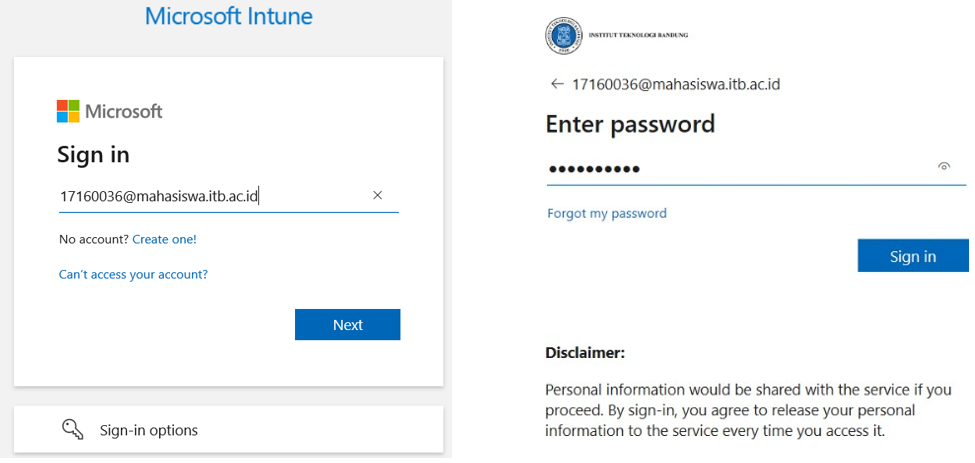Select the account email above Enter password
This screenshot has width=975, height=463.
675,84
